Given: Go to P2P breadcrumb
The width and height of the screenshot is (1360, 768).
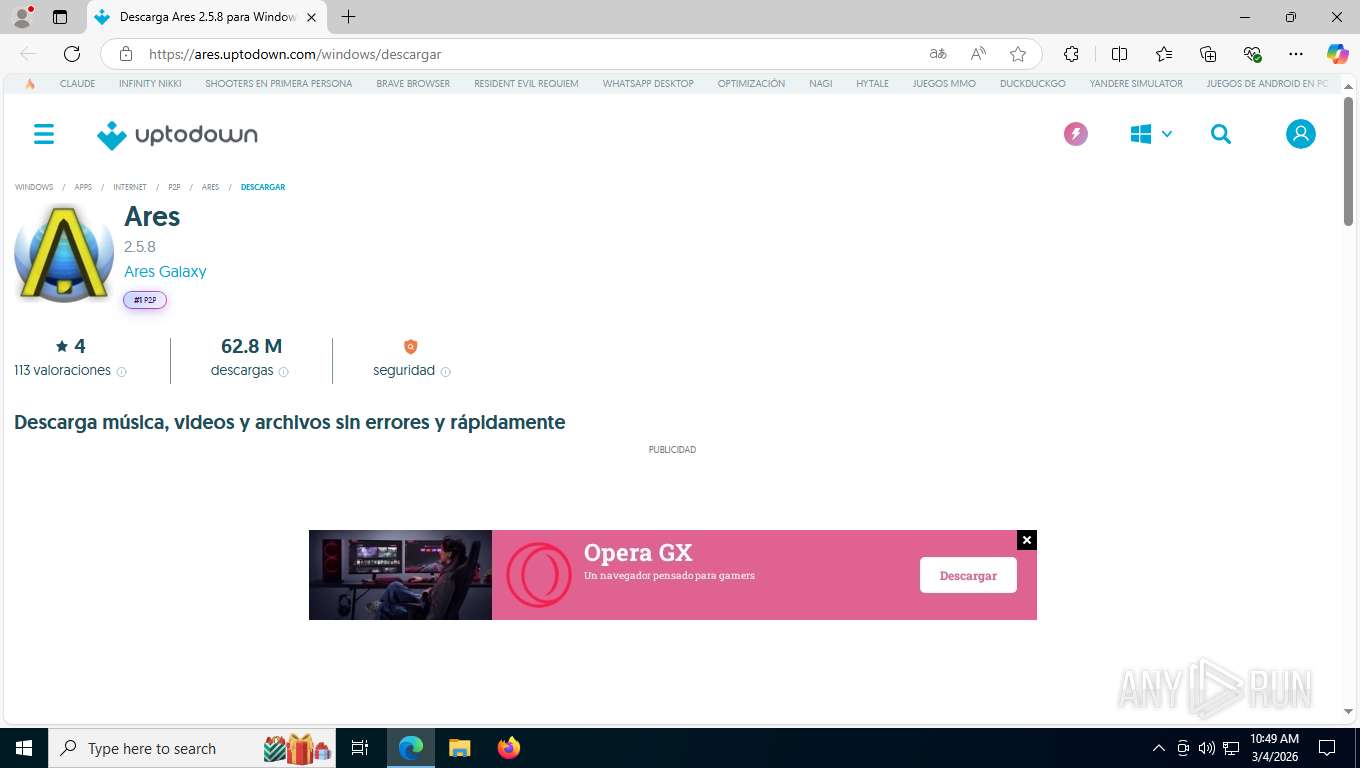Looking at the screenshot, I should click(x=174, y=187).
